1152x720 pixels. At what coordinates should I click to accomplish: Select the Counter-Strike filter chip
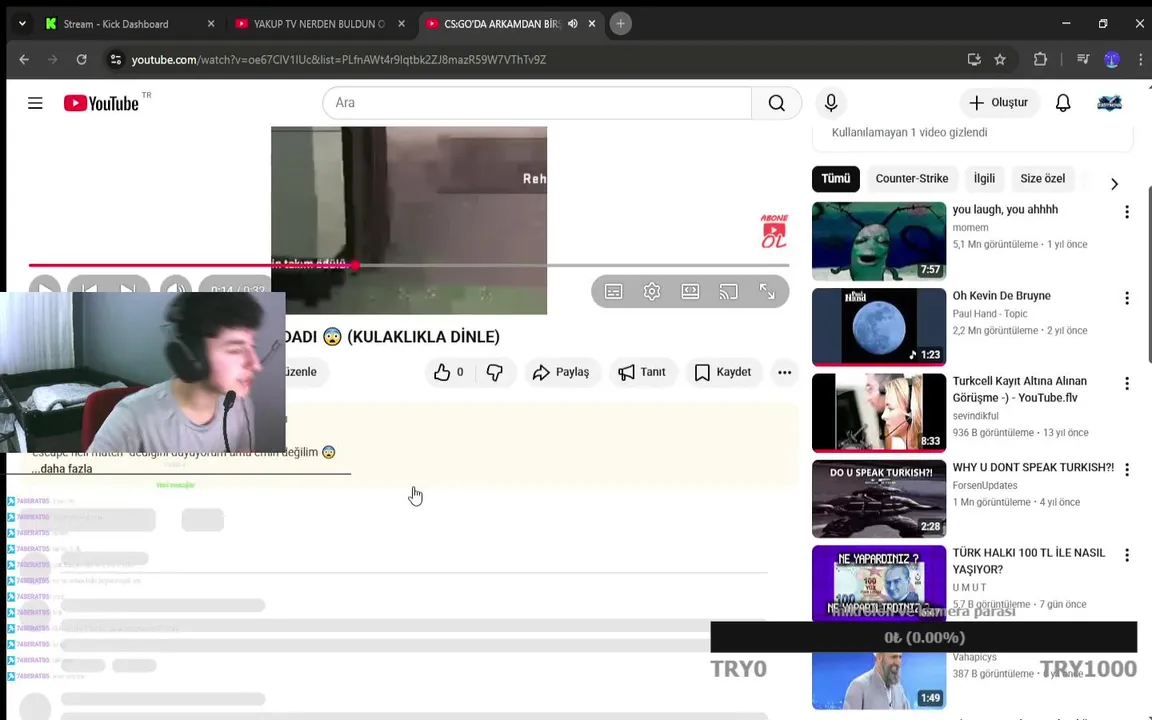[x=912, y=179]
